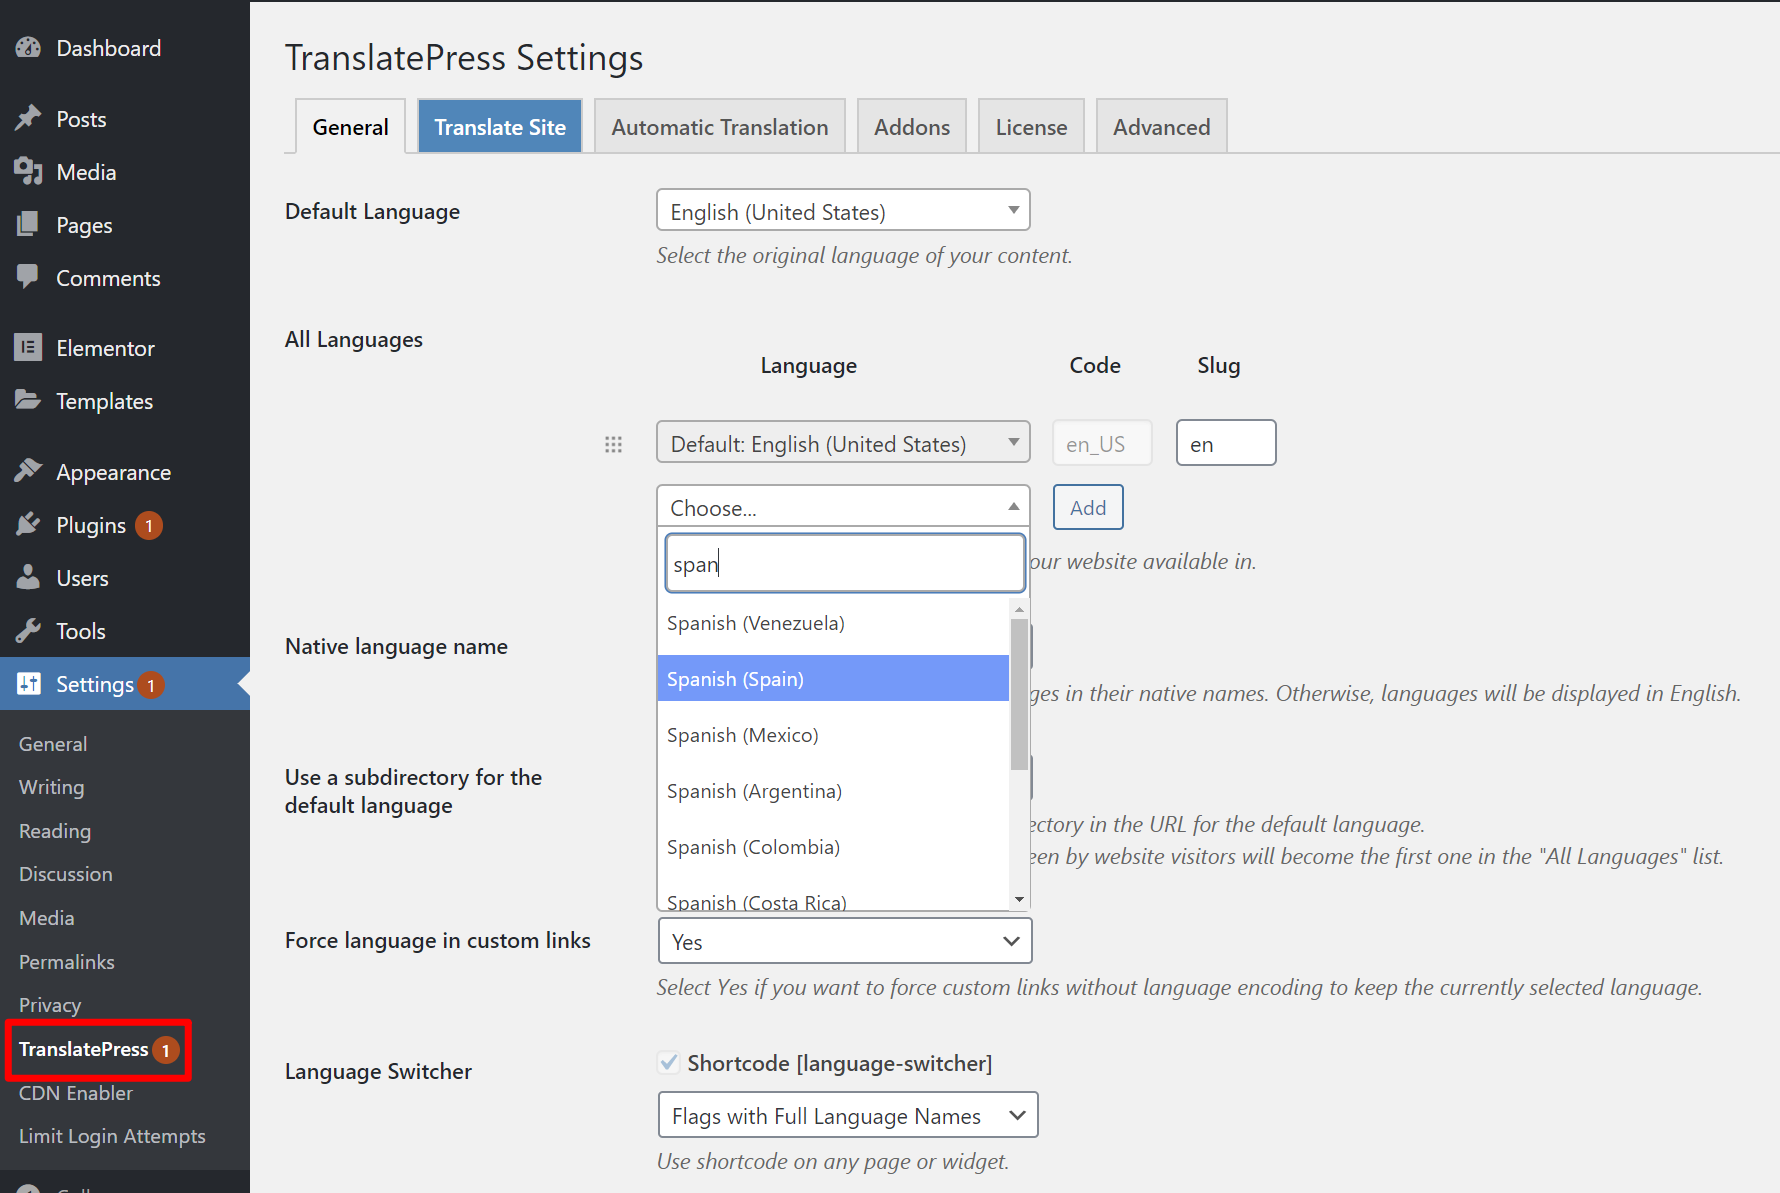This screenshot has height=1193, width=1780.
Task: Open Limit Login Attempts link
Action: coord(112,1136)
